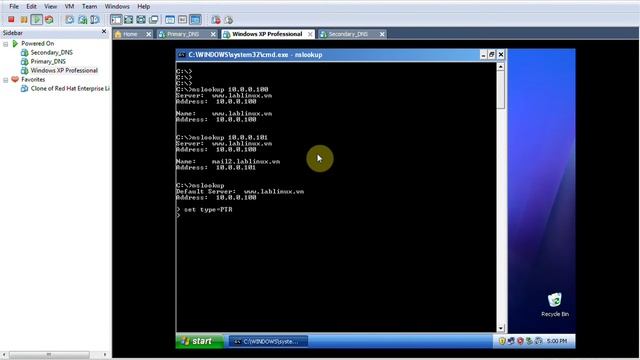Click the orange Suspend toolbar icon
The height and width of the screenshot is (360, 640).
pos(24,19)
